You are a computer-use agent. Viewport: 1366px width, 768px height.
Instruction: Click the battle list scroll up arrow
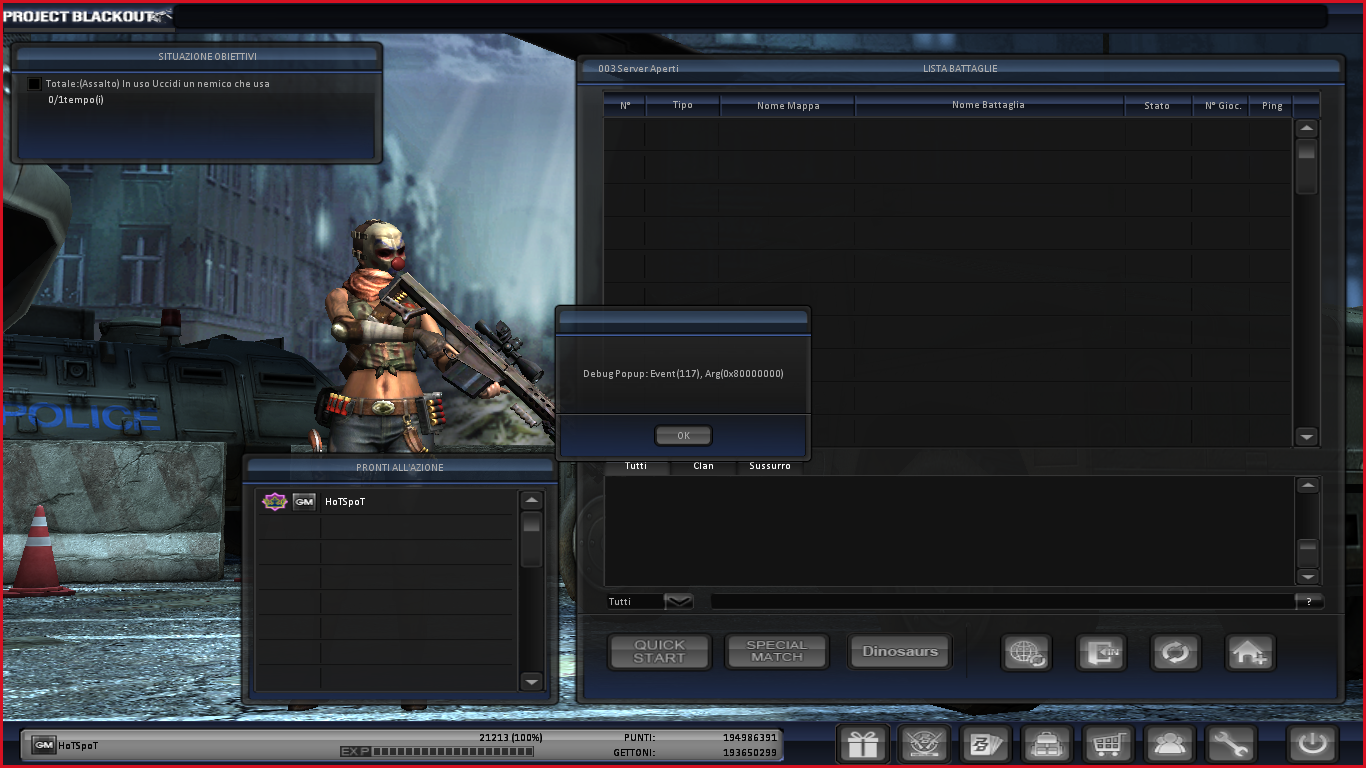click(x=1307, y=129)
